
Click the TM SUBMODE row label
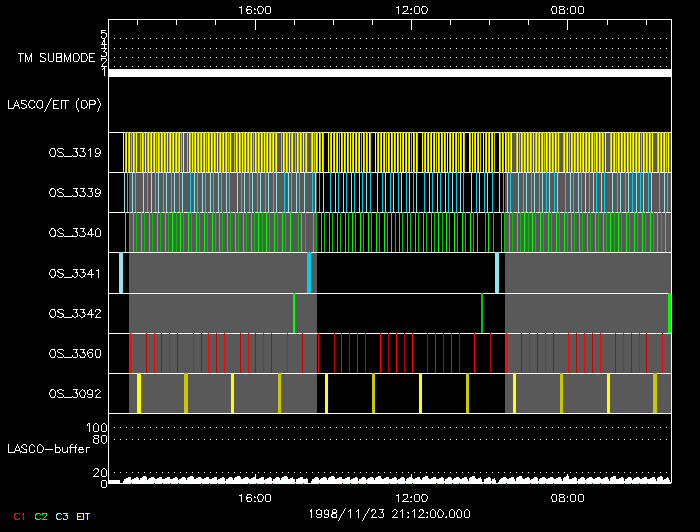[57, 58]
